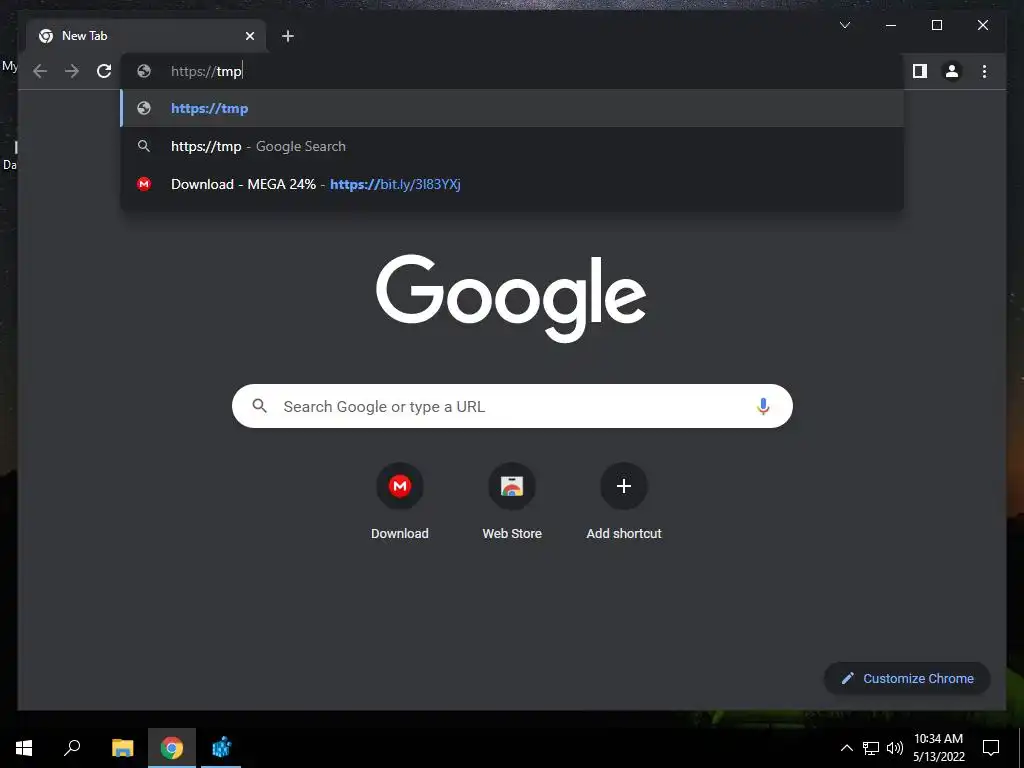1024x768 pixels.
Task: Select Download - MEGA 24% suggestion
Action: click(x=512, y=184)
